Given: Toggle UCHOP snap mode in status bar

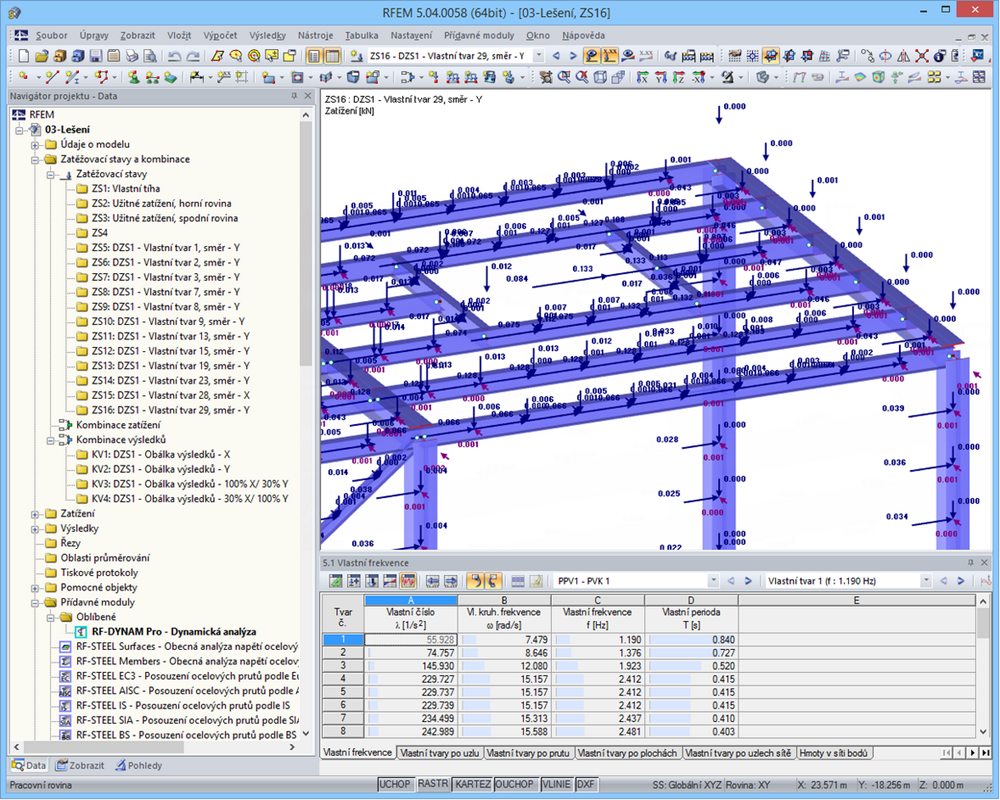Looking at the screenshot, I should pyautogui.click(x=395, y=784).
